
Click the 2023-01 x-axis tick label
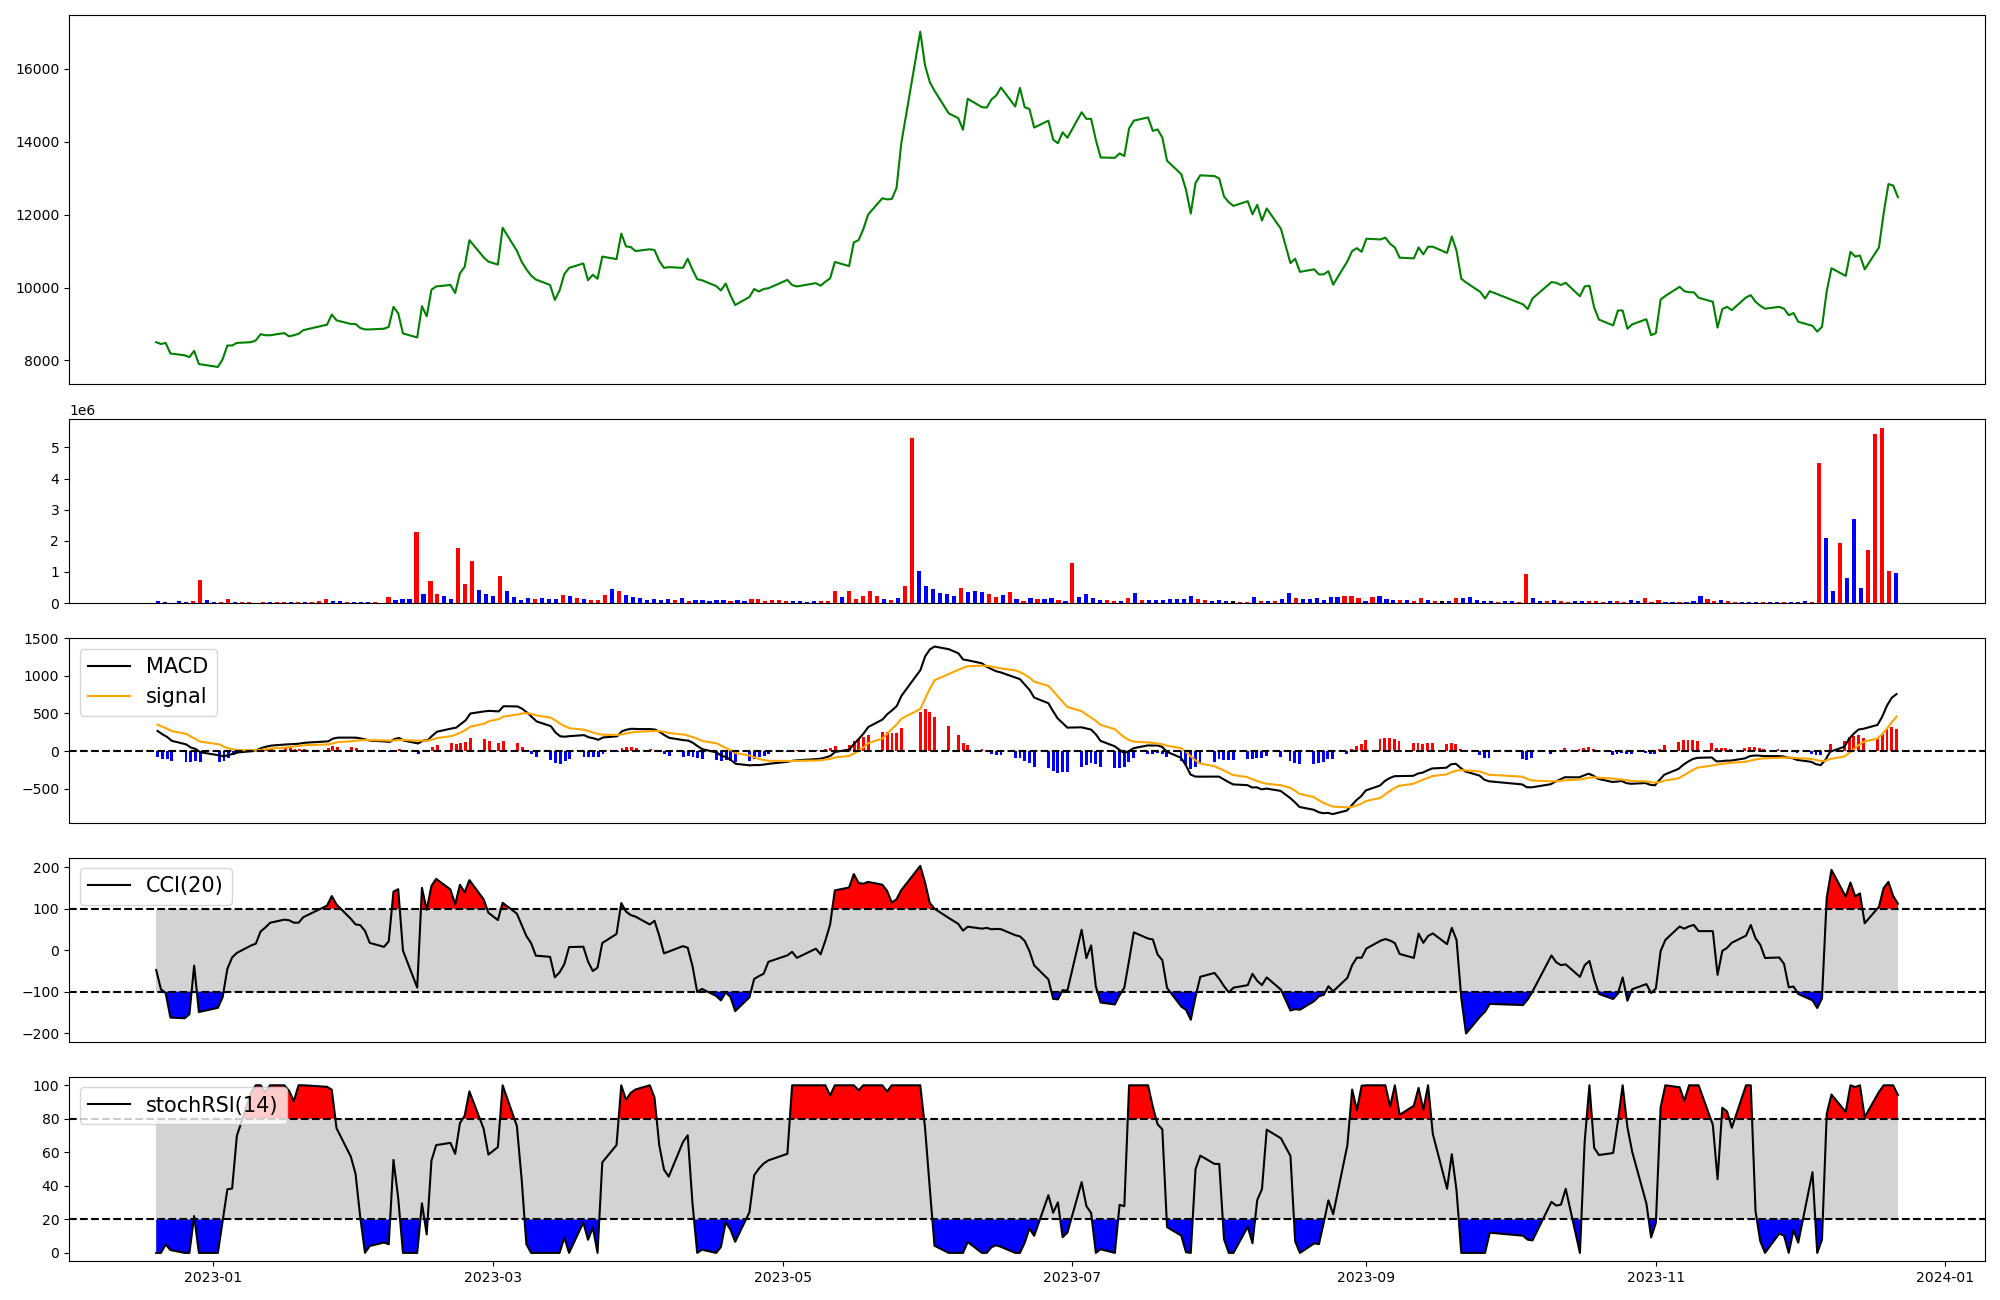(214, 1277)
